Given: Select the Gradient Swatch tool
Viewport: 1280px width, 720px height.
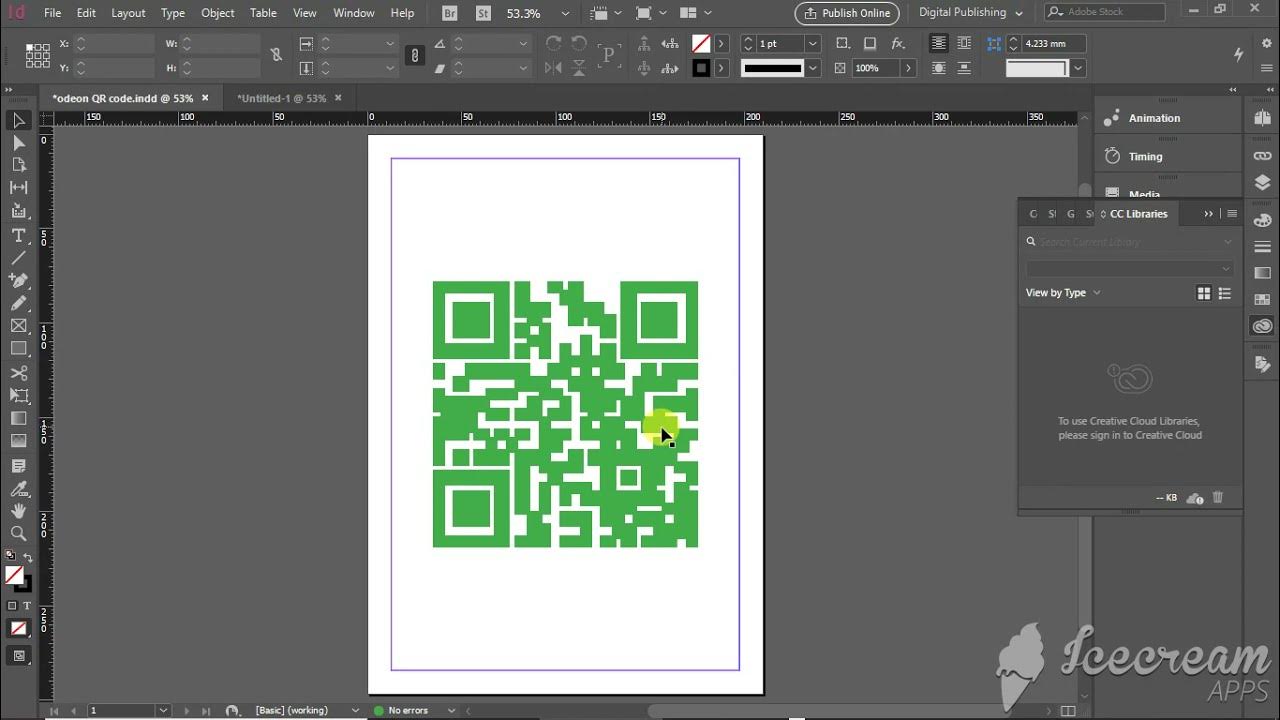Looking at the screenshot, I should [x=18, y=419].
